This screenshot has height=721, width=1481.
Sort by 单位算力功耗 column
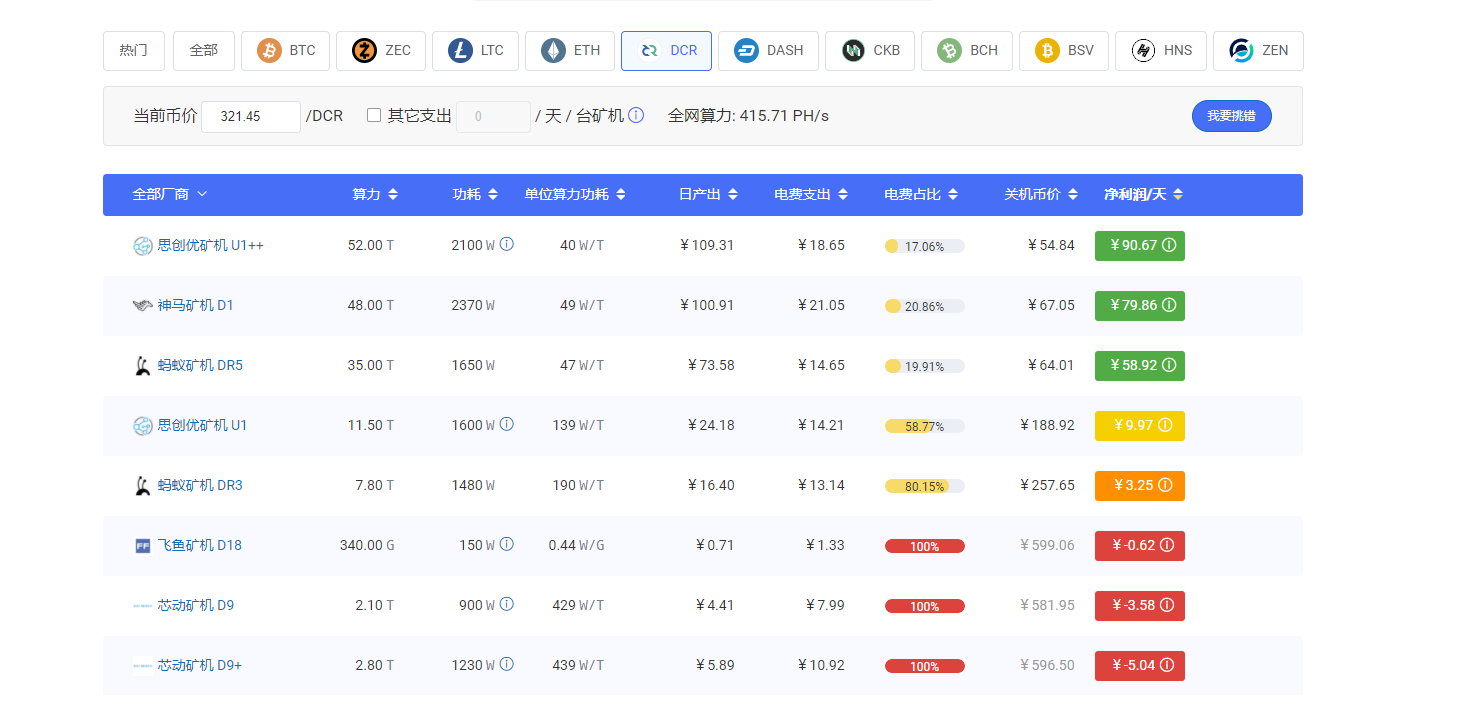point(575,194)
